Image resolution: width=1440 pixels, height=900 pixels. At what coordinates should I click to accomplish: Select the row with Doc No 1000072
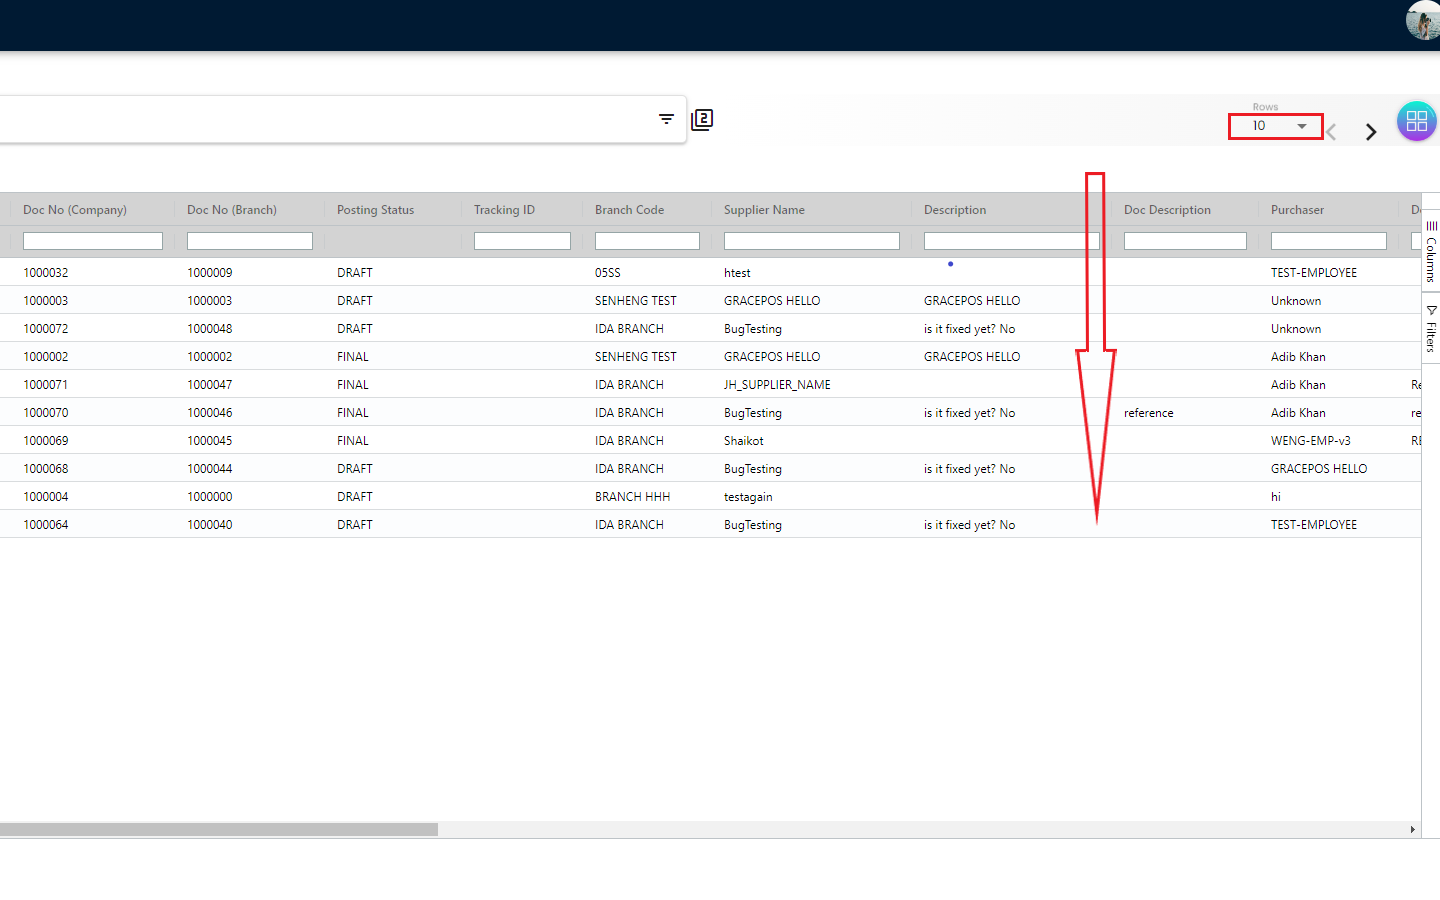point(46,329)
